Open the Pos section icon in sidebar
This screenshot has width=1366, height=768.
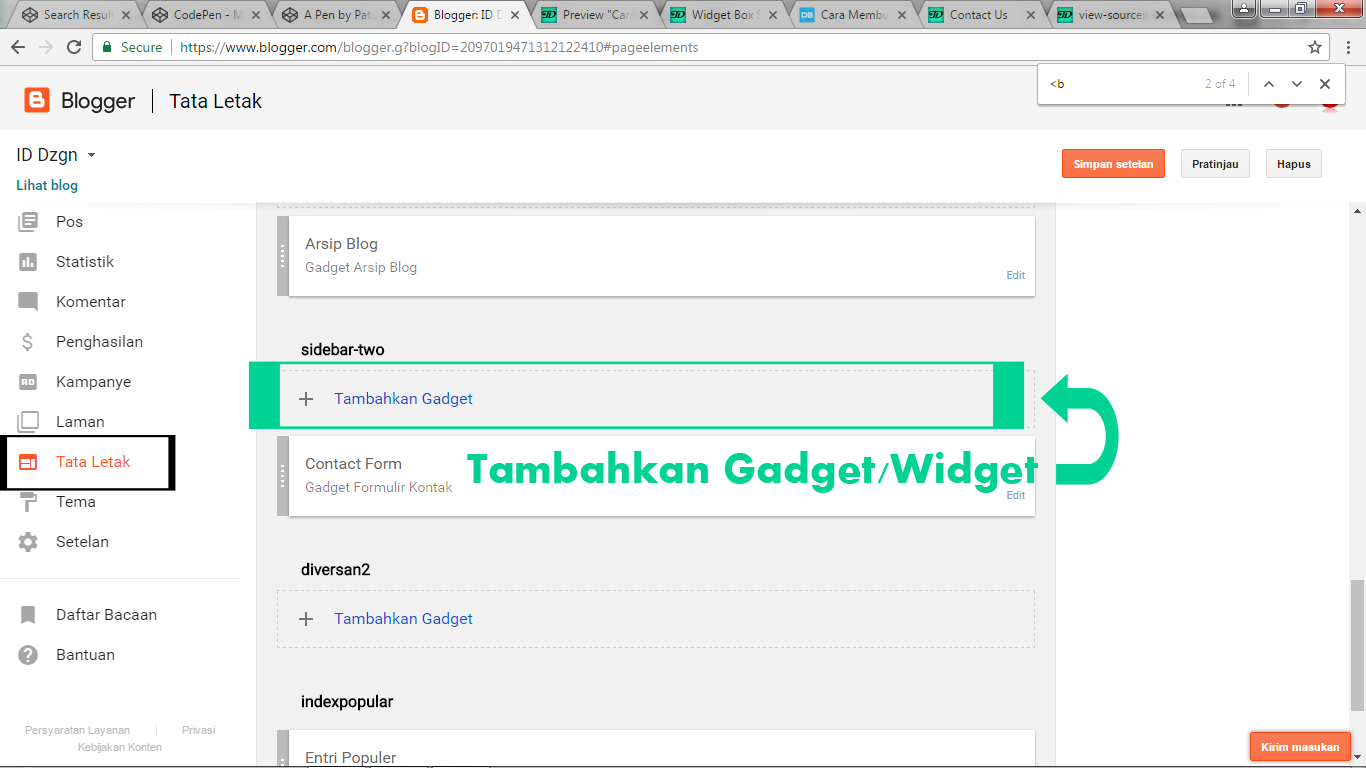pyautogui.click(x=28, y=221)
